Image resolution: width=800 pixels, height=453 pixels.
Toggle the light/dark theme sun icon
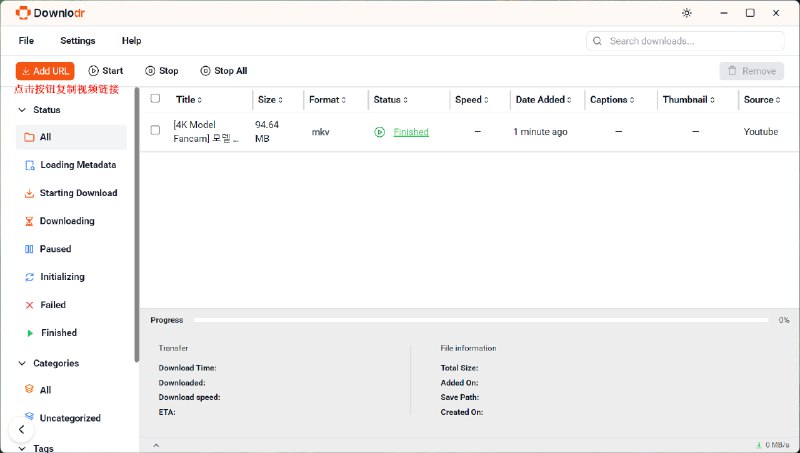(x=686, y=13)
